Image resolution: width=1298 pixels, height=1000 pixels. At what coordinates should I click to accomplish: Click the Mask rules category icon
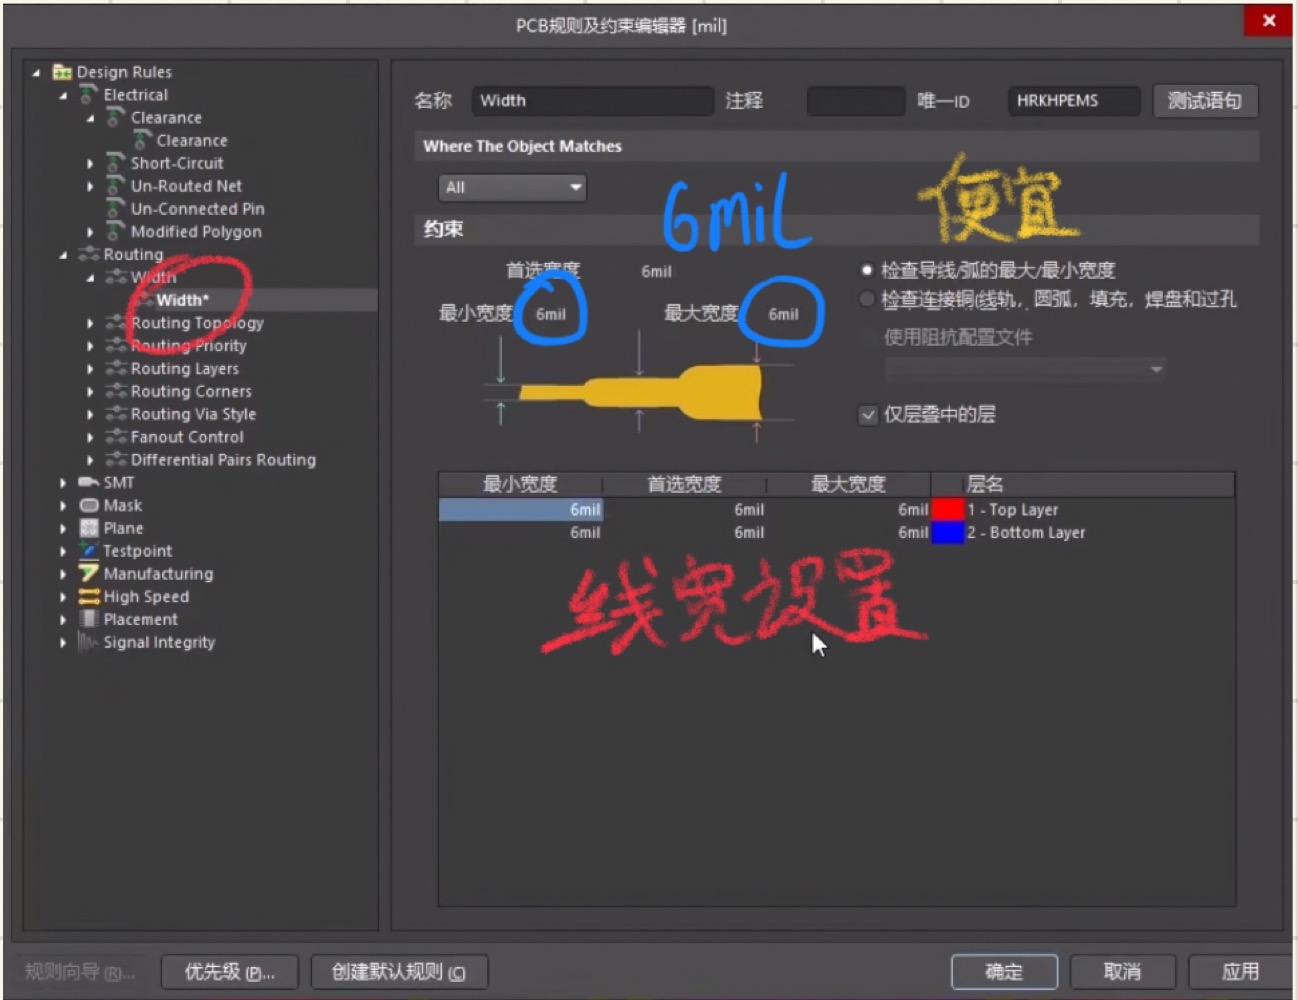pyautogui.click(x=89, y=505)
